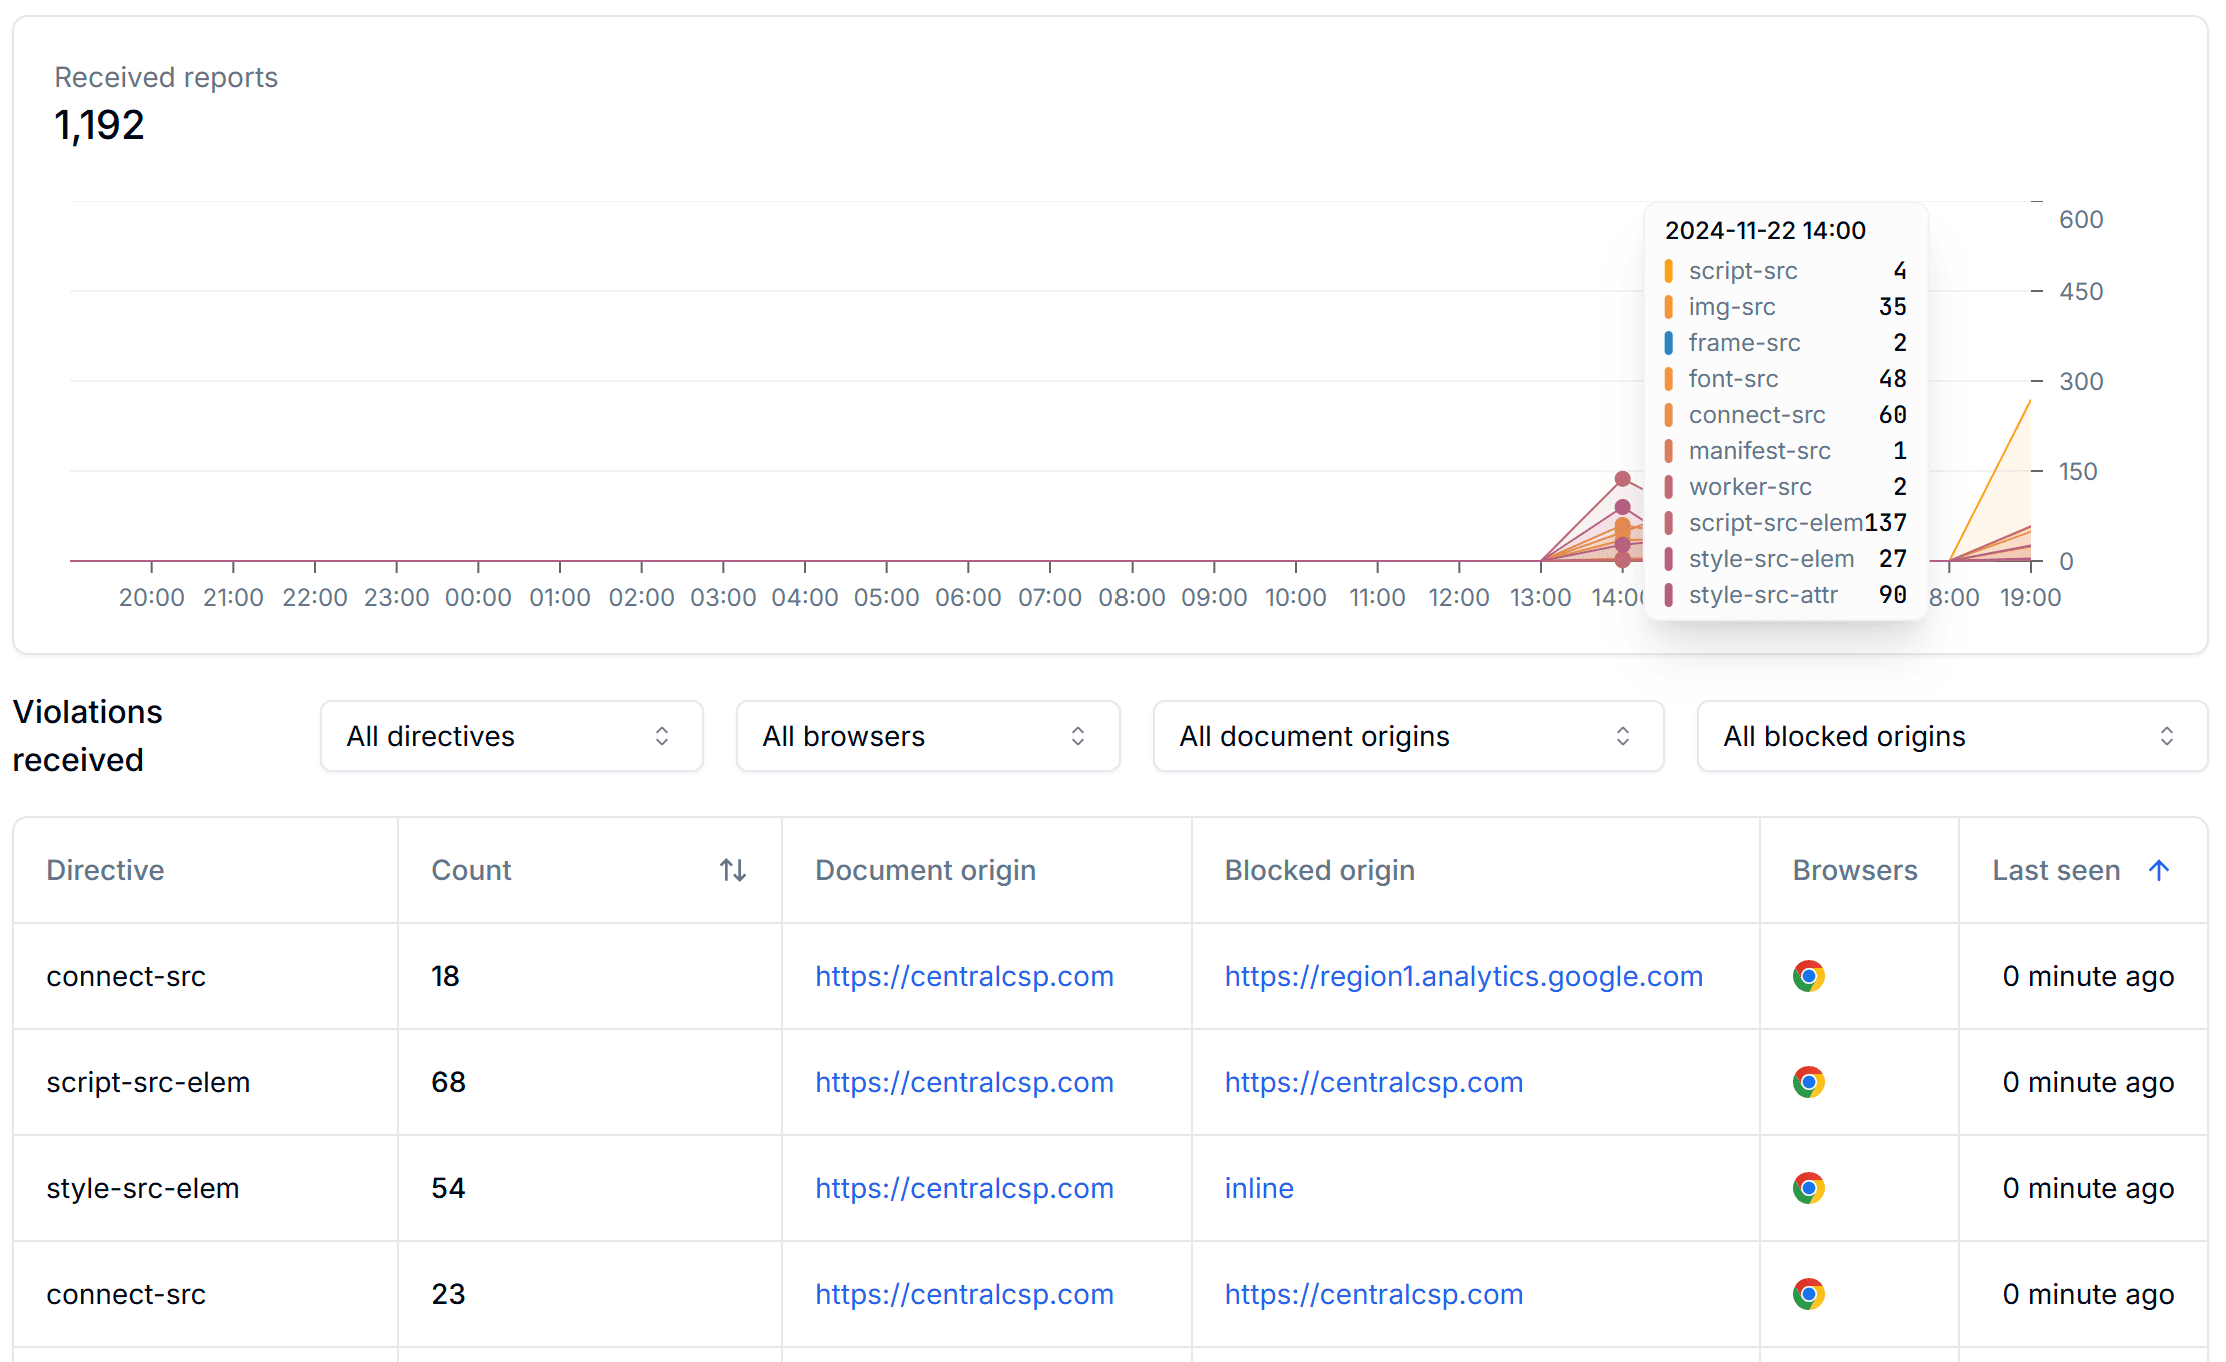Open document origin link in style-src-elem row
The height and width of the screenshot is (1362, 2226).
[x=964, y=1188]
